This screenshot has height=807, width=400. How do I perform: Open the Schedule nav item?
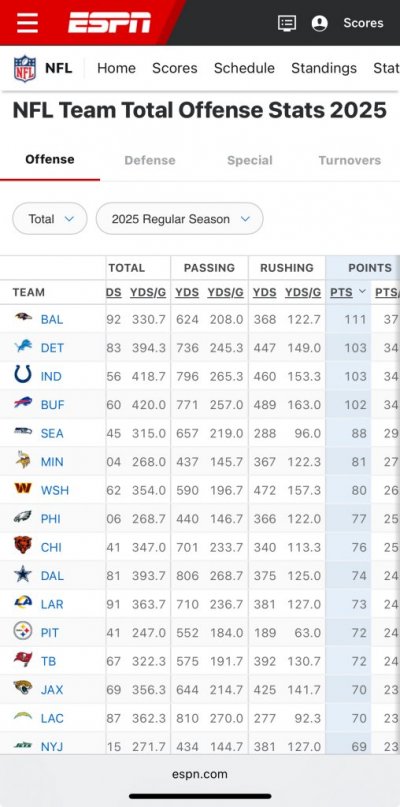244,68
